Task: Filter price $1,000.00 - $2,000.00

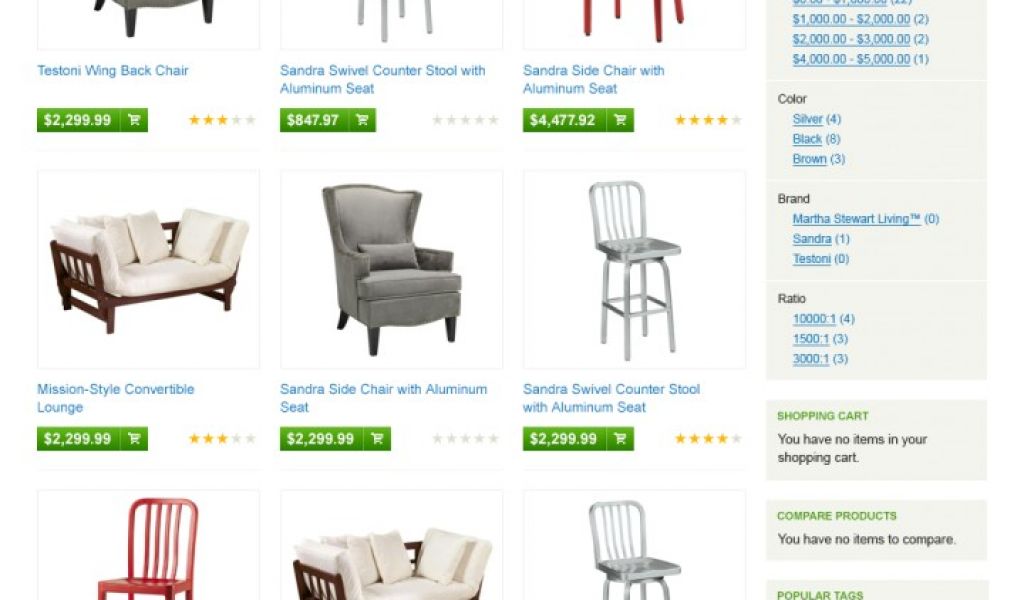Action: (x=851, y=20)
